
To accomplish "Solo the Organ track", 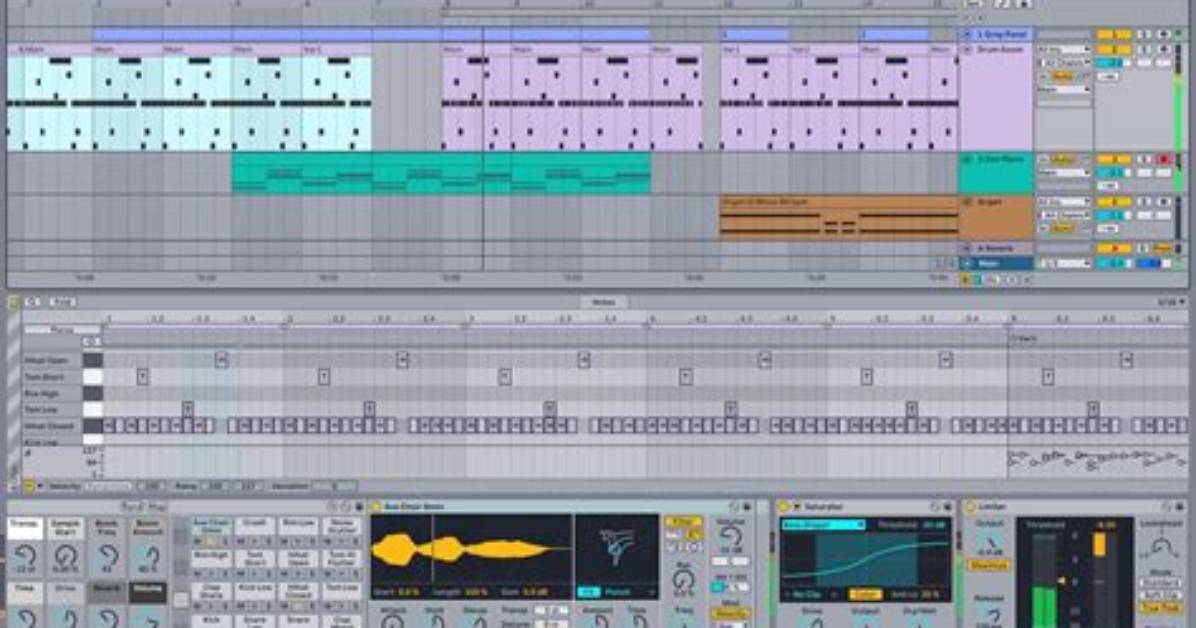I will click(x=1144, y=202).
